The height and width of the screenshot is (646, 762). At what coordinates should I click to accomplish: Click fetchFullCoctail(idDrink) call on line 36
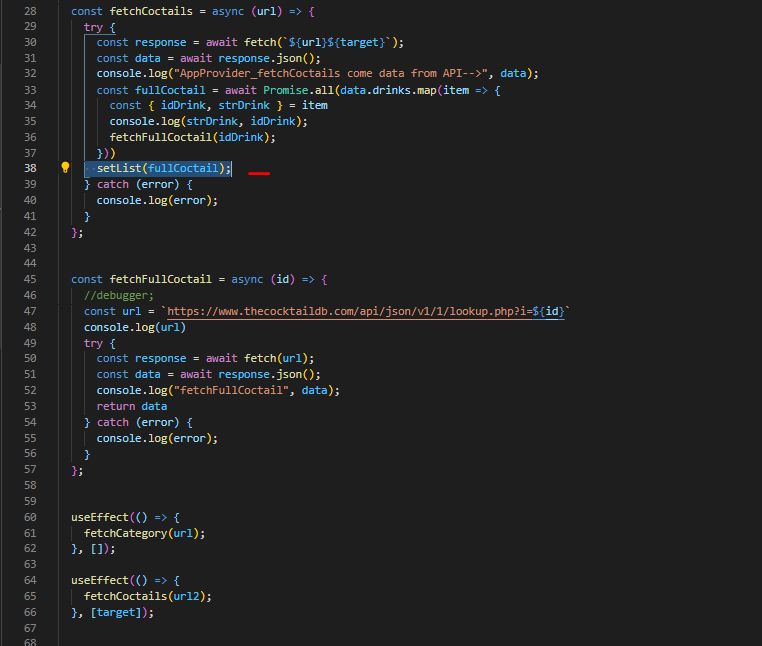[192, 138]
